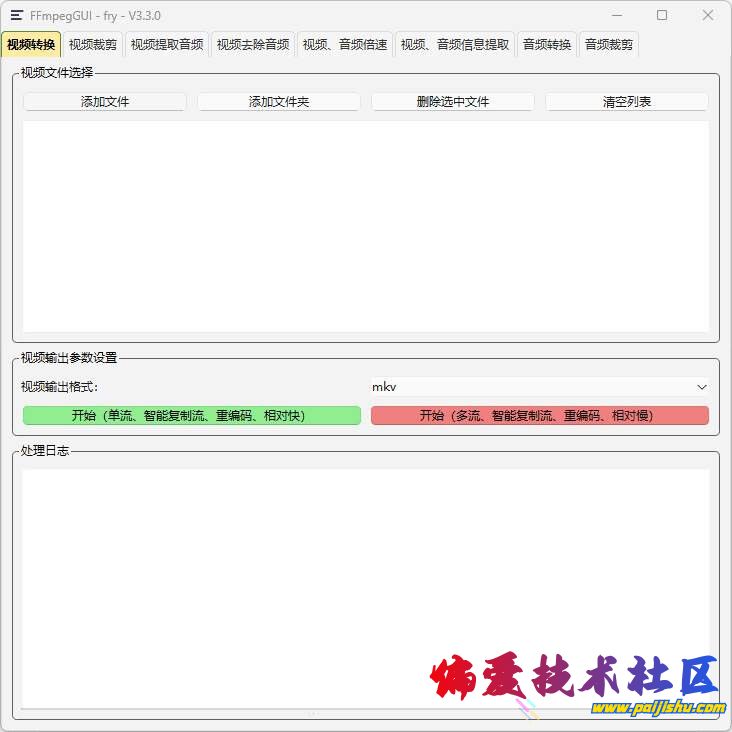This screenshot has height=732, width=732.
Task: Click 删除选中文件 to remove selected files
Action: pyautogui.click(x=453, y=102)
